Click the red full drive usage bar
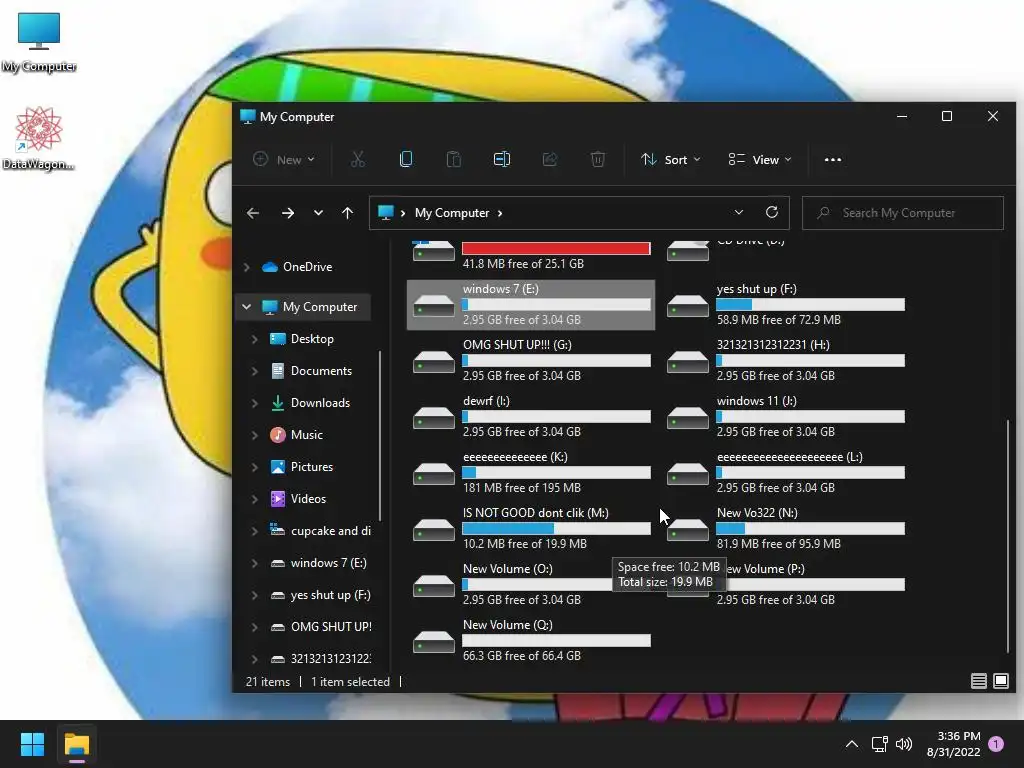Viewport: 1024px width, 768px height. [556, 248]
